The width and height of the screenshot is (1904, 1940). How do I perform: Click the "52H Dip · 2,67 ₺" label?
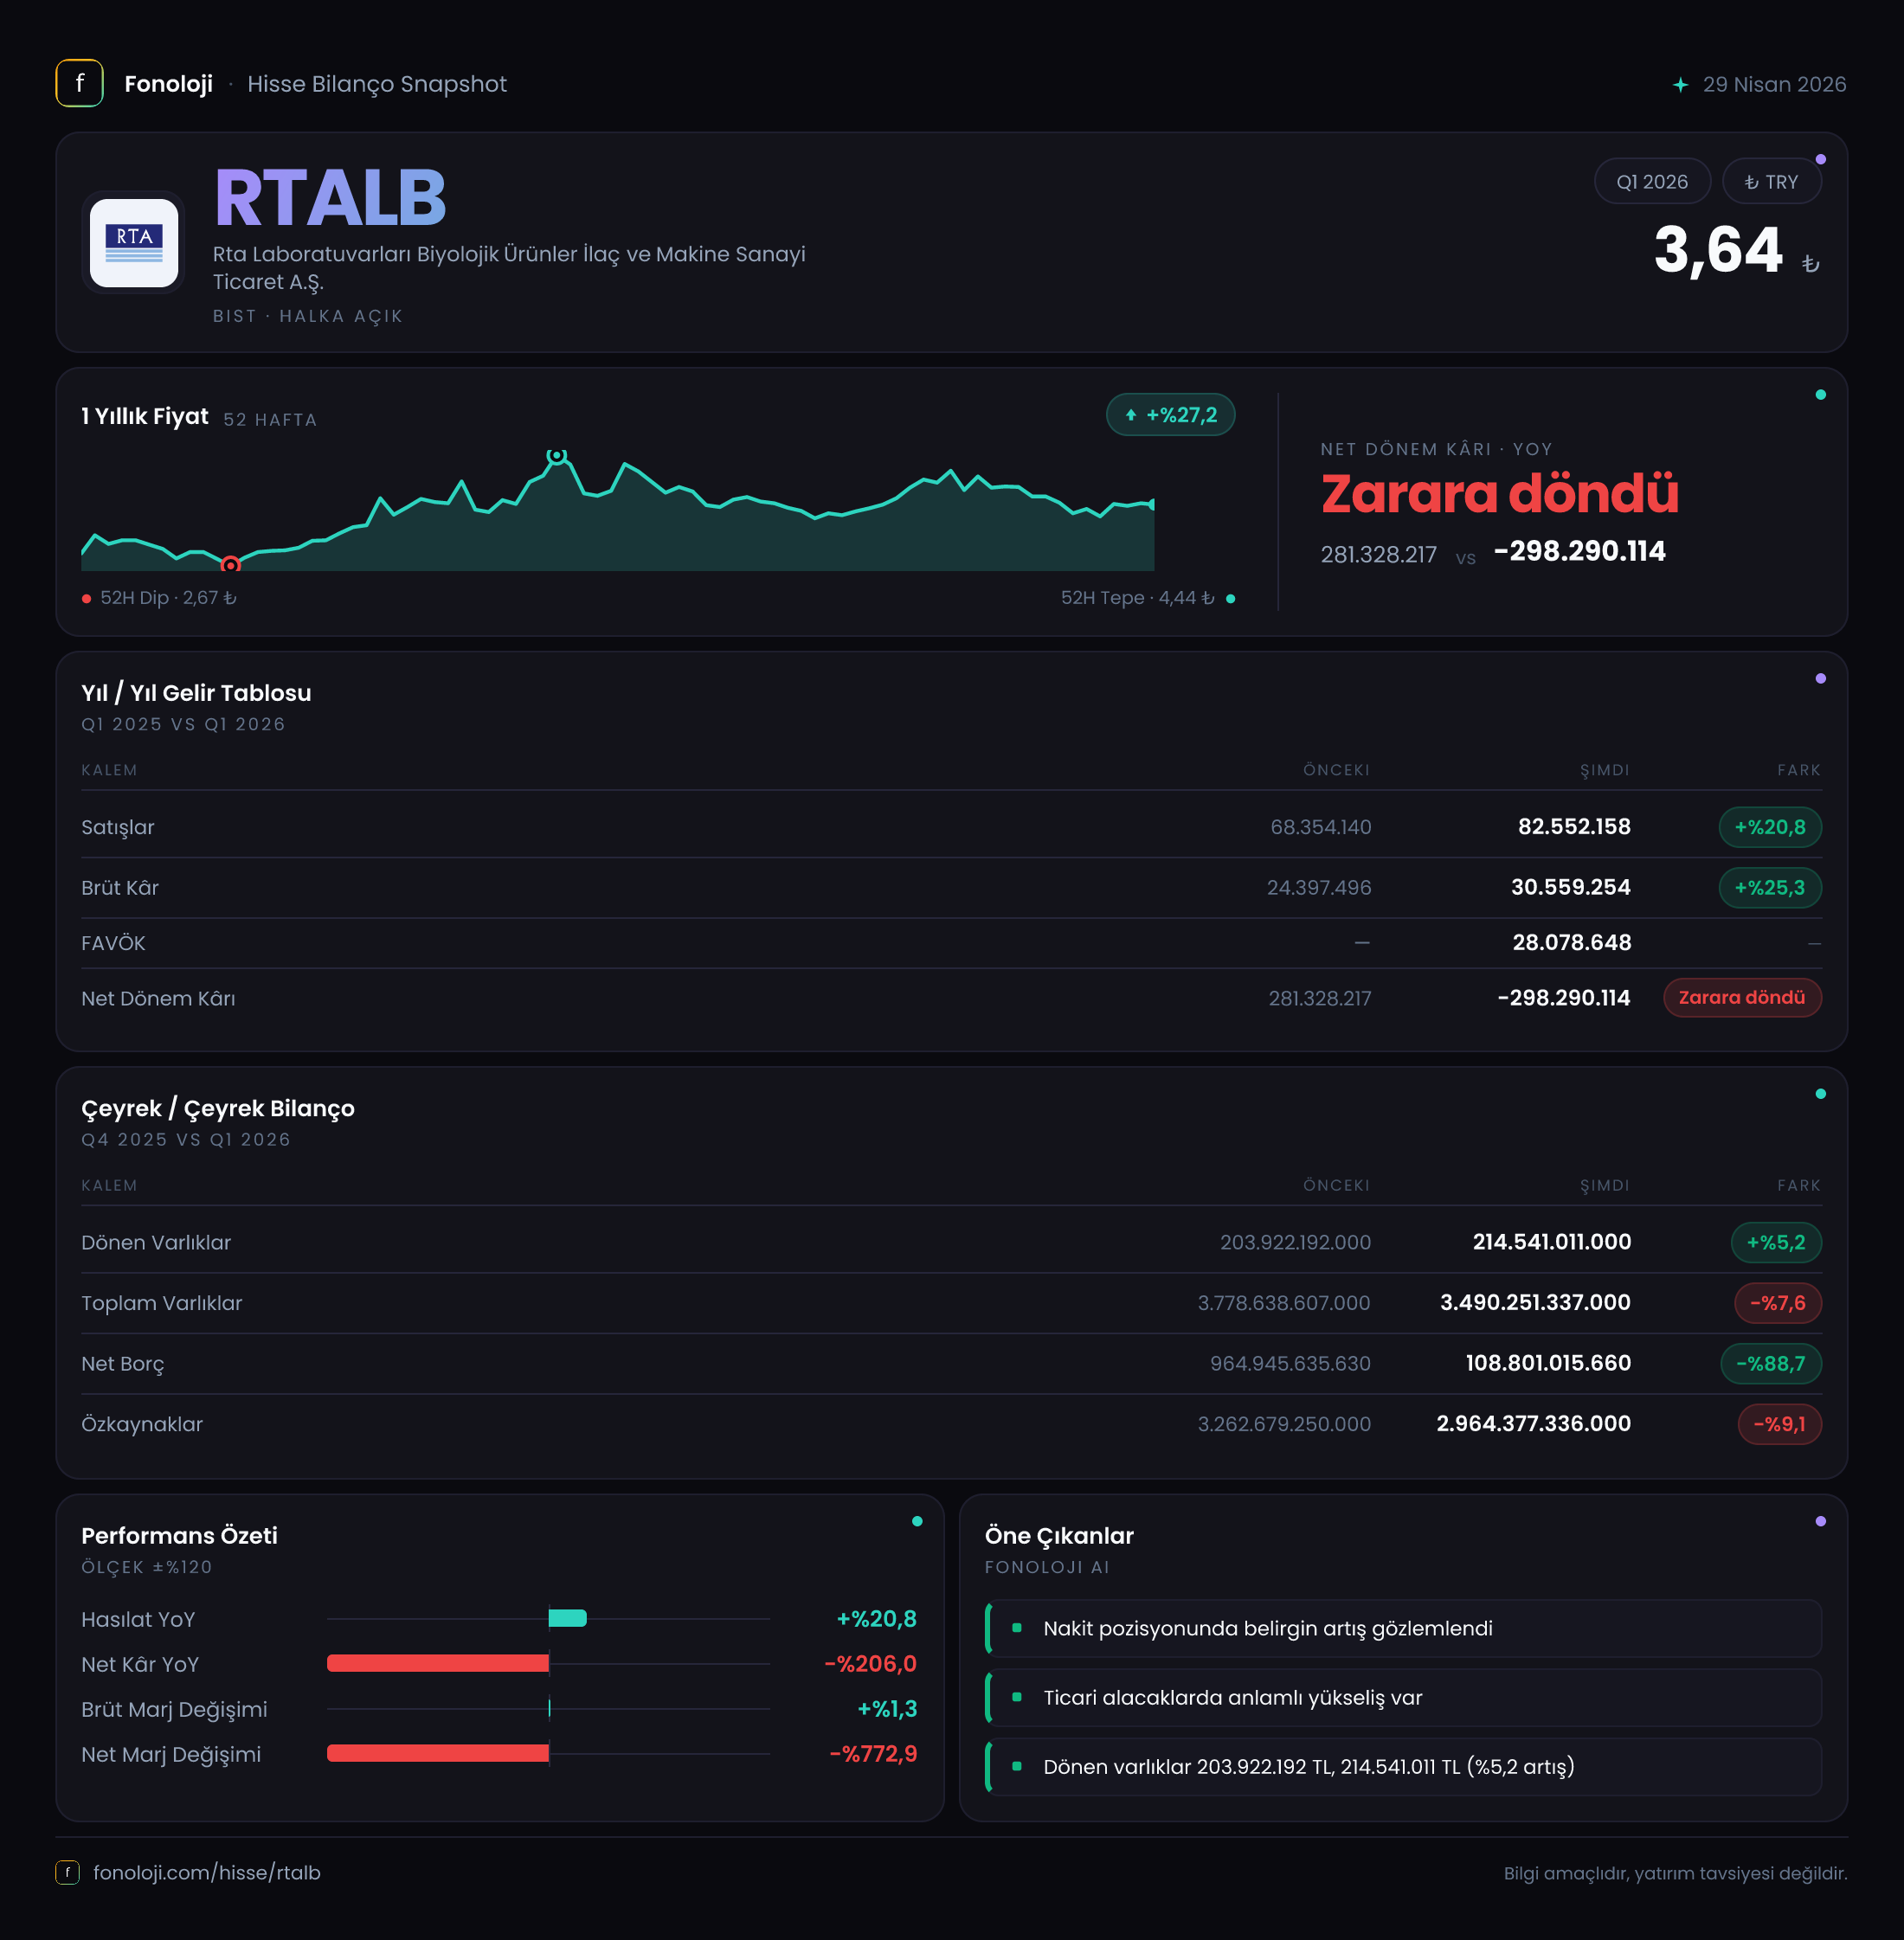[x=168, y=598]
